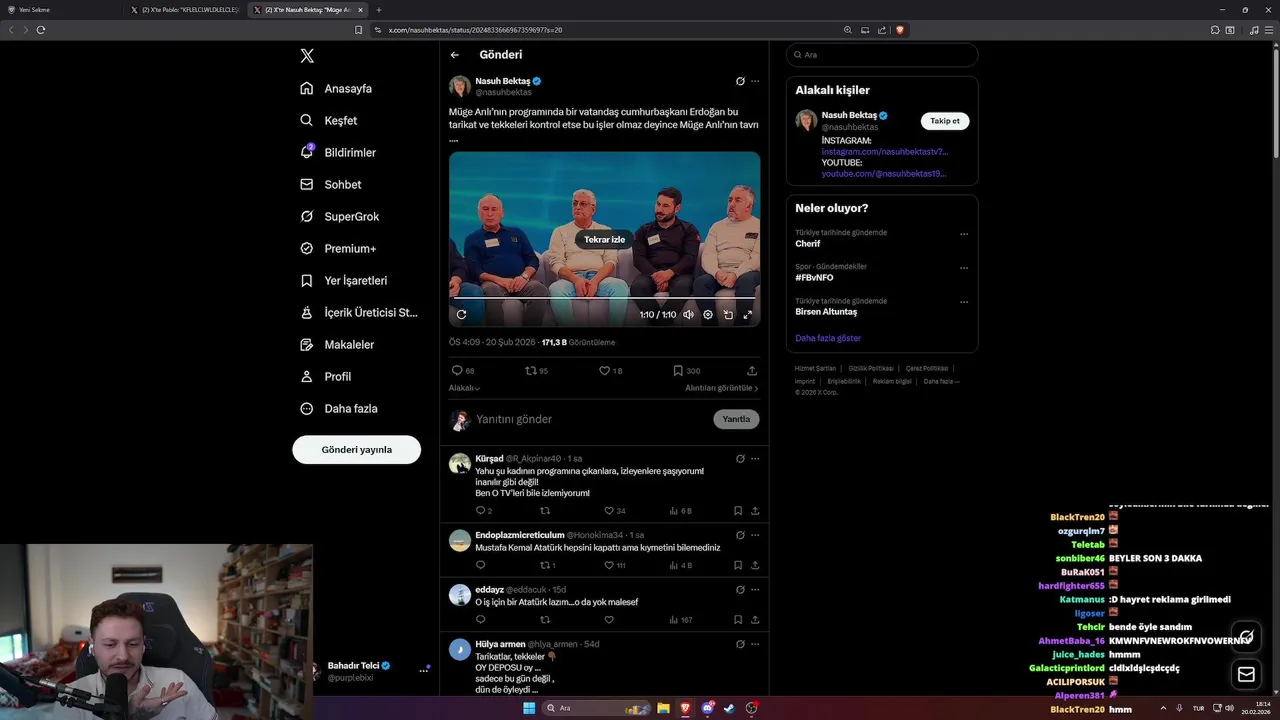Open more options on Endoplazmicreticulum reply
This screenshot has height=720, width=1280.
[755, 535]
